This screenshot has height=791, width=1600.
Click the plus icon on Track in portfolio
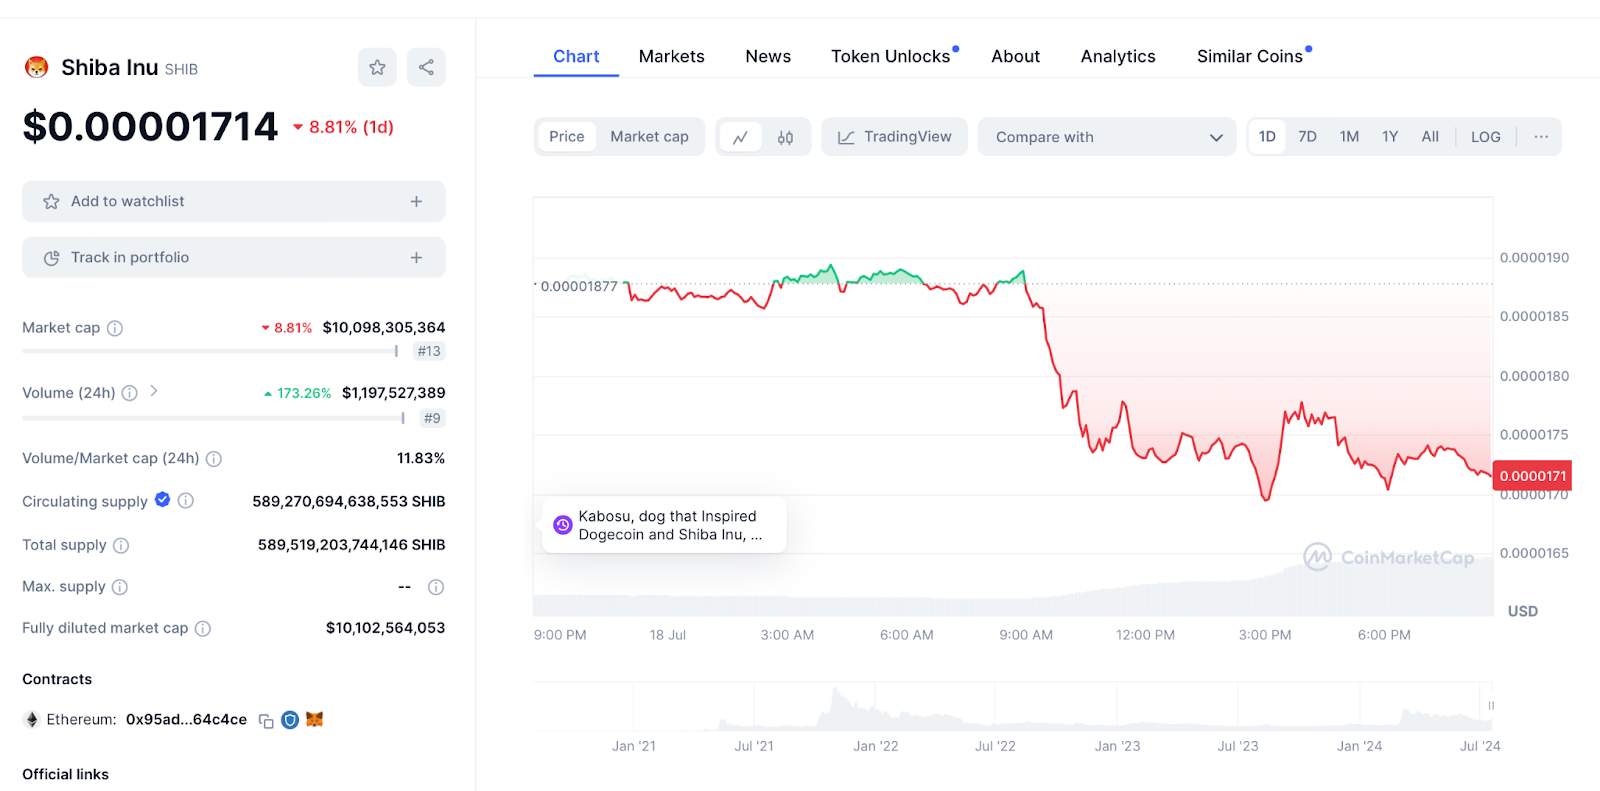(x=416, y=257)
